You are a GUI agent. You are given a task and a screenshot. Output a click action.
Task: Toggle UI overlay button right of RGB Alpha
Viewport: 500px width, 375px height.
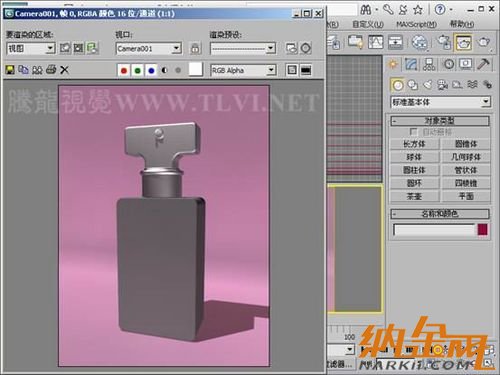(x=292, y=70)
